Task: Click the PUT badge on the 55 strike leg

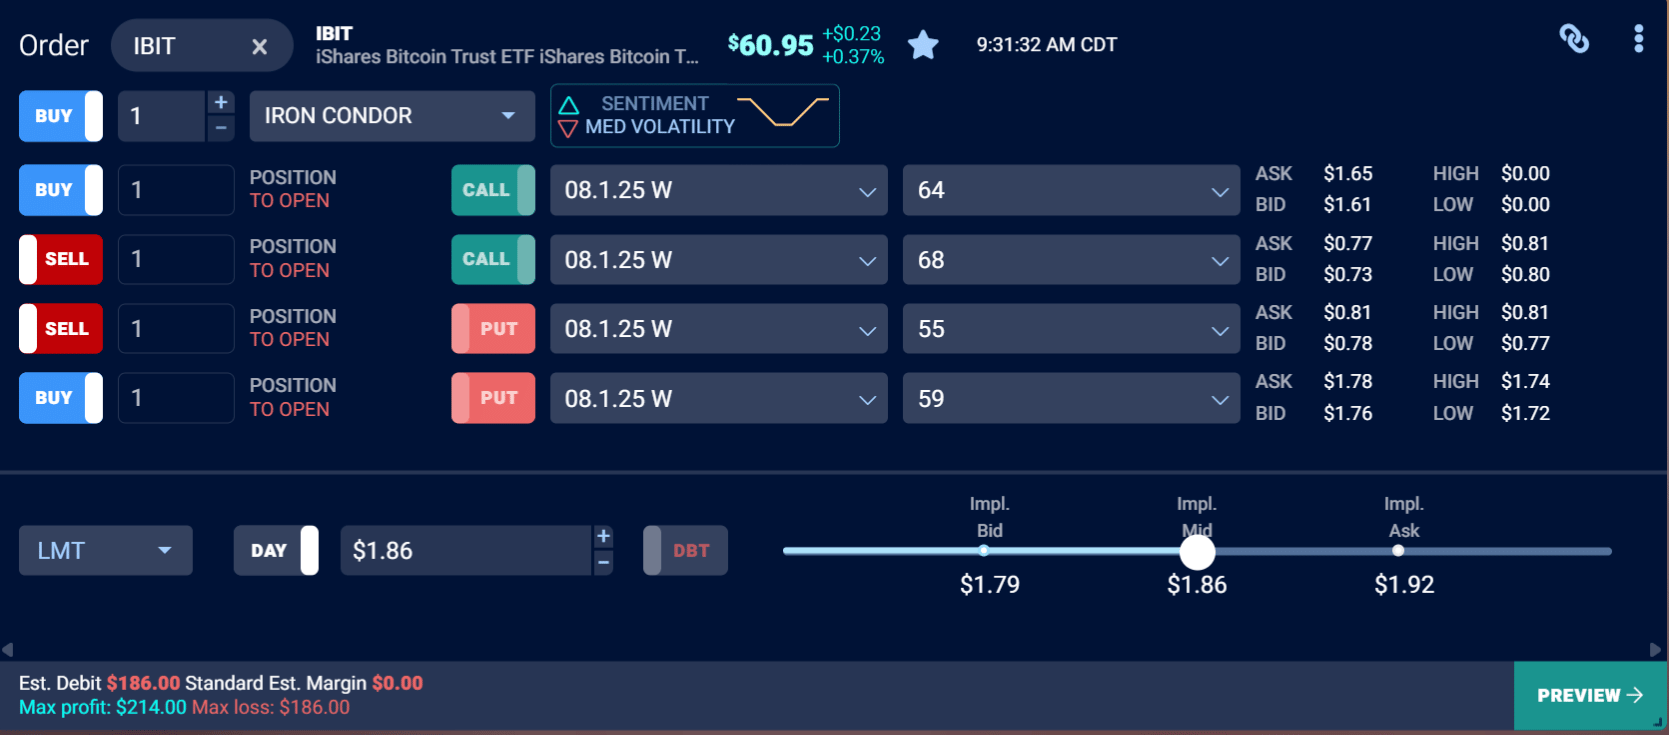Action: [492, 328]
